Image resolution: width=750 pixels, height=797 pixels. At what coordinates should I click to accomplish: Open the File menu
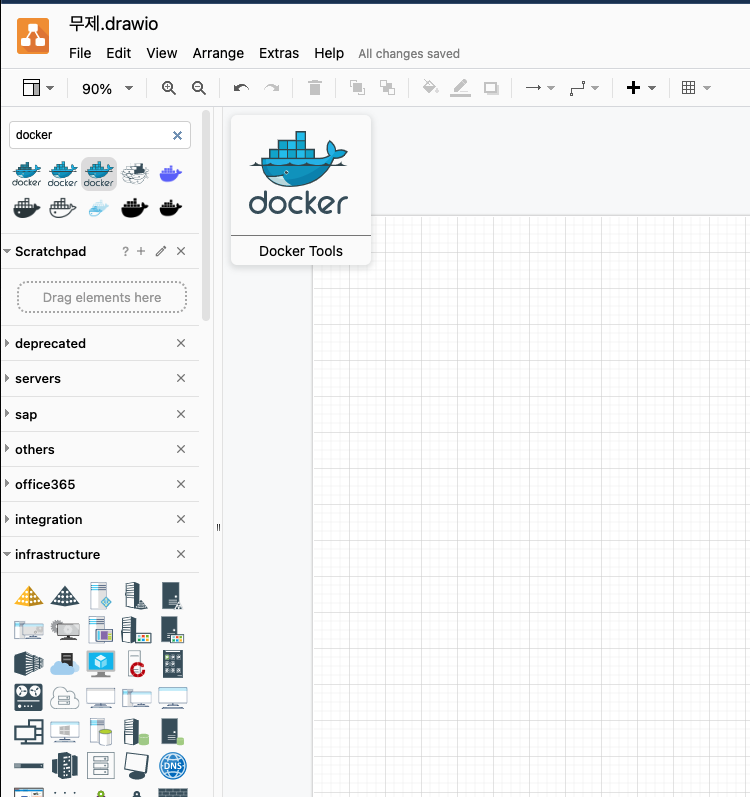point(80,53)
